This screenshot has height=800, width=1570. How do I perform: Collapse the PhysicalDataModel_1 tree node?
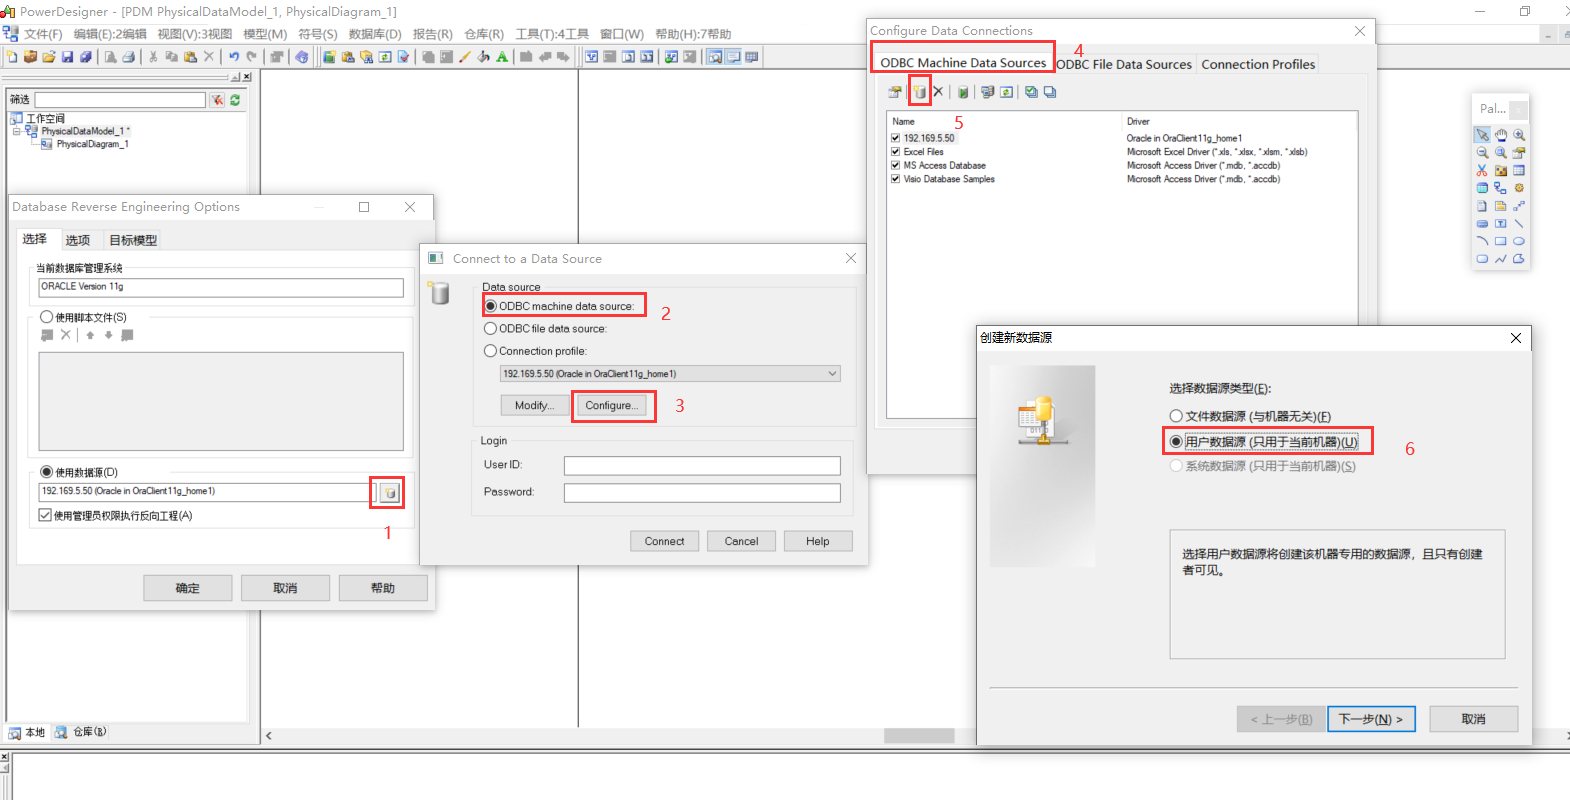pos(17,131)
